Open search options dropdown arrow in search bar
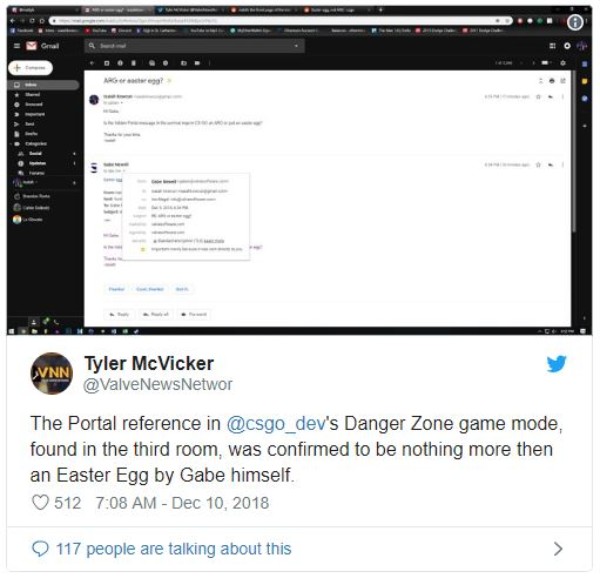Image resolution: width=600 pixels, height=585 pixels. tap(296, 46)
